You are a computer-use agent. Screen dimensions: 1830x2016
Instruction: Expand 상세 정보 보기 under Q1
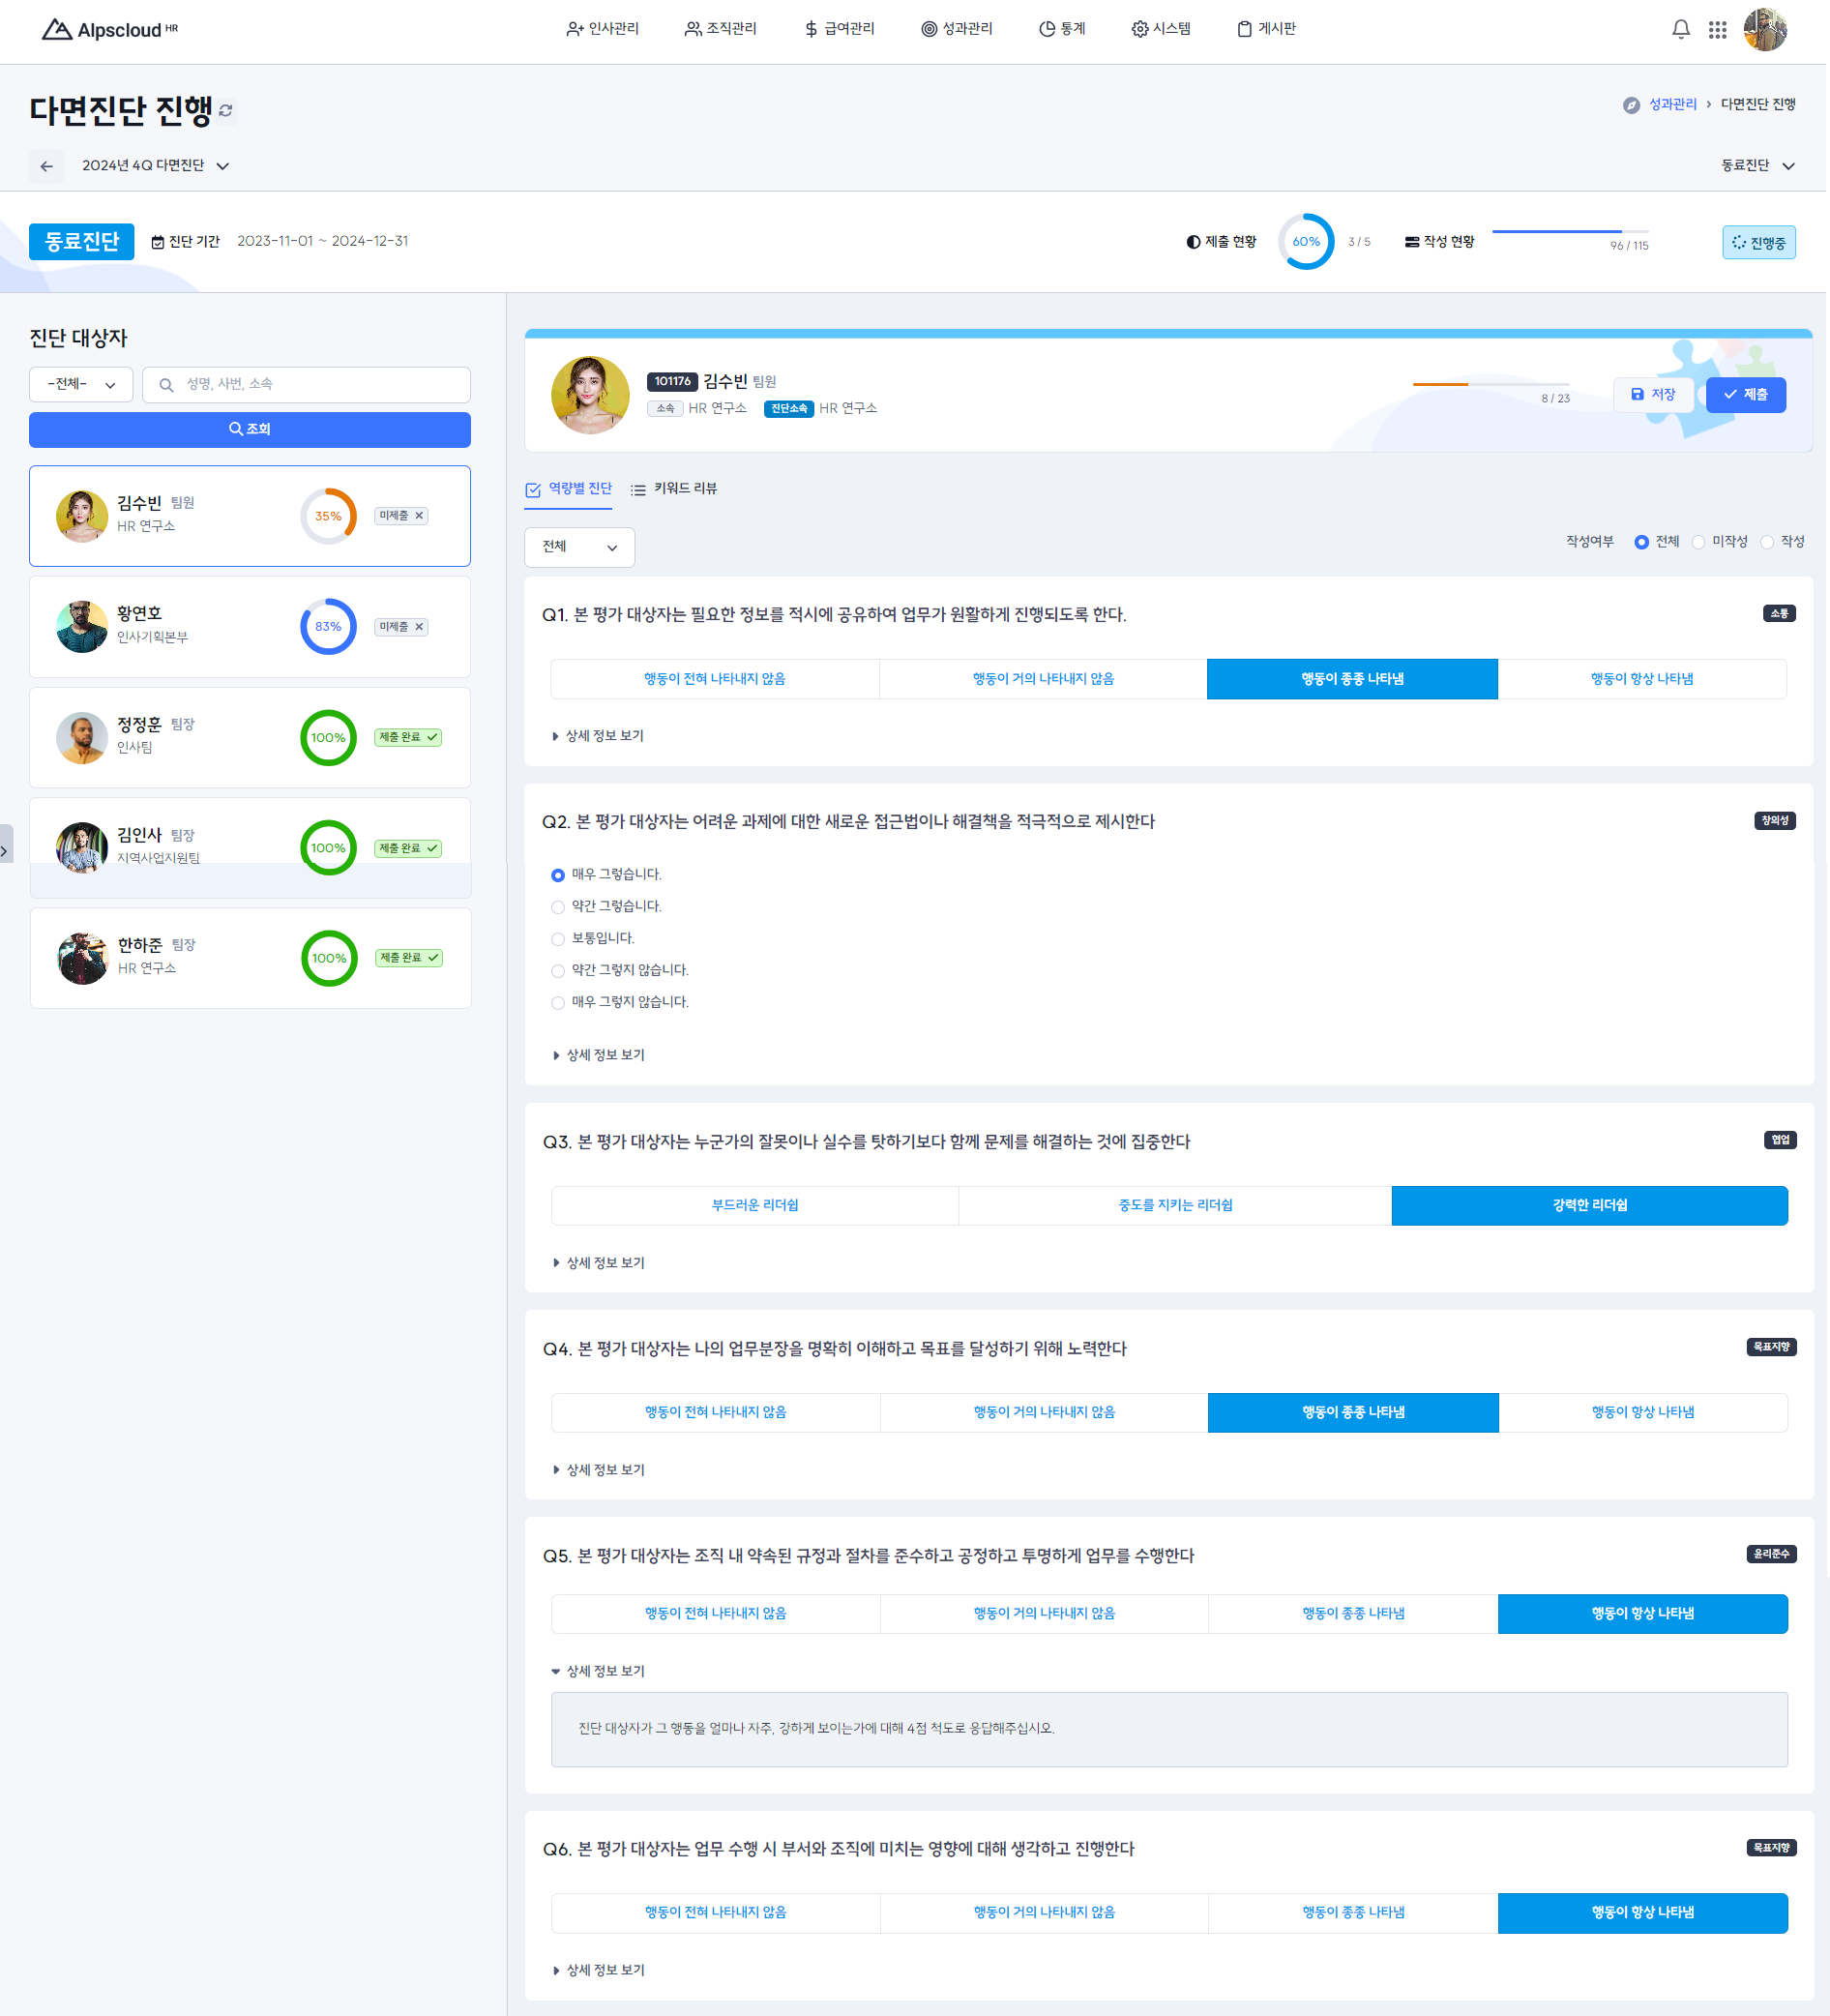pos(599,737)
